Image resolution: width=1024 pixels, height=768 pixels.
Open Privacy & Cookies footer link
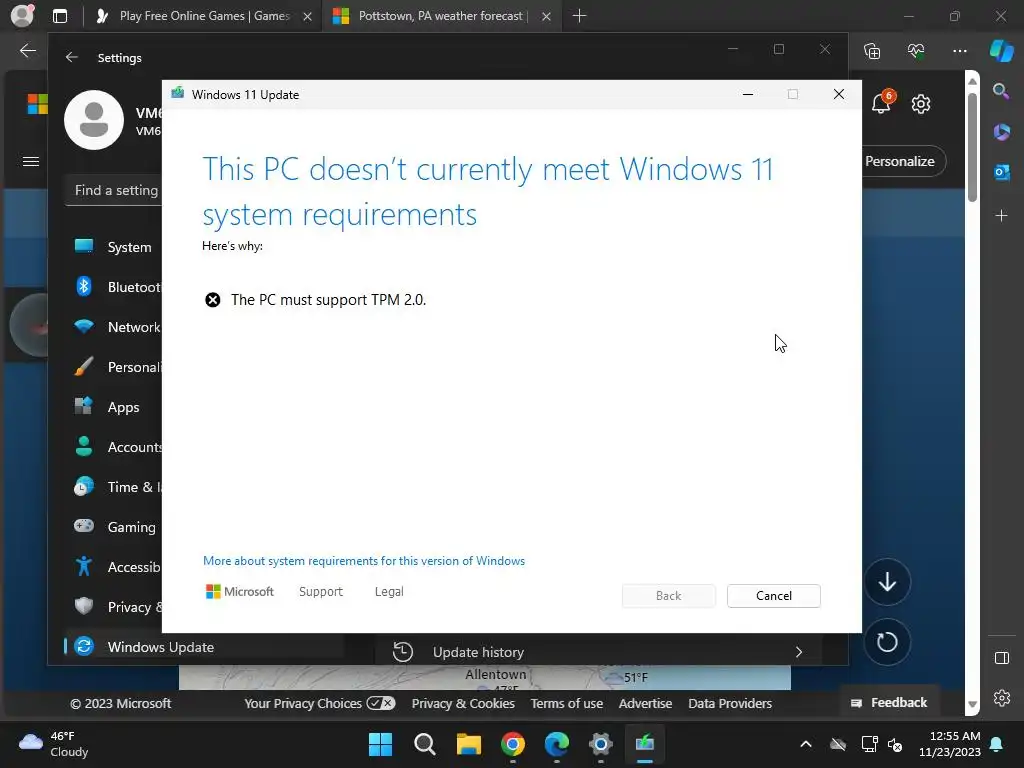[463, 703]
